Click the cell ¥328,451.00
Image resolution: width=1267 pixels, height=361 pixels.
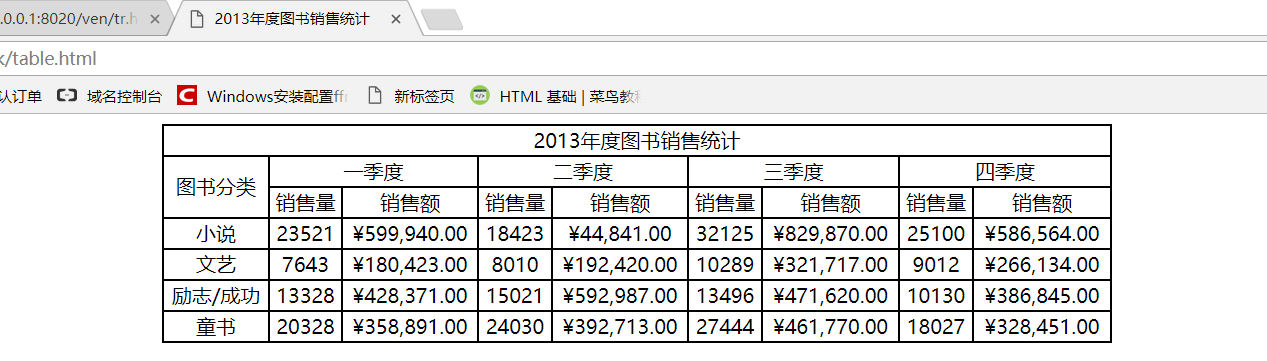click(1042, 327)
